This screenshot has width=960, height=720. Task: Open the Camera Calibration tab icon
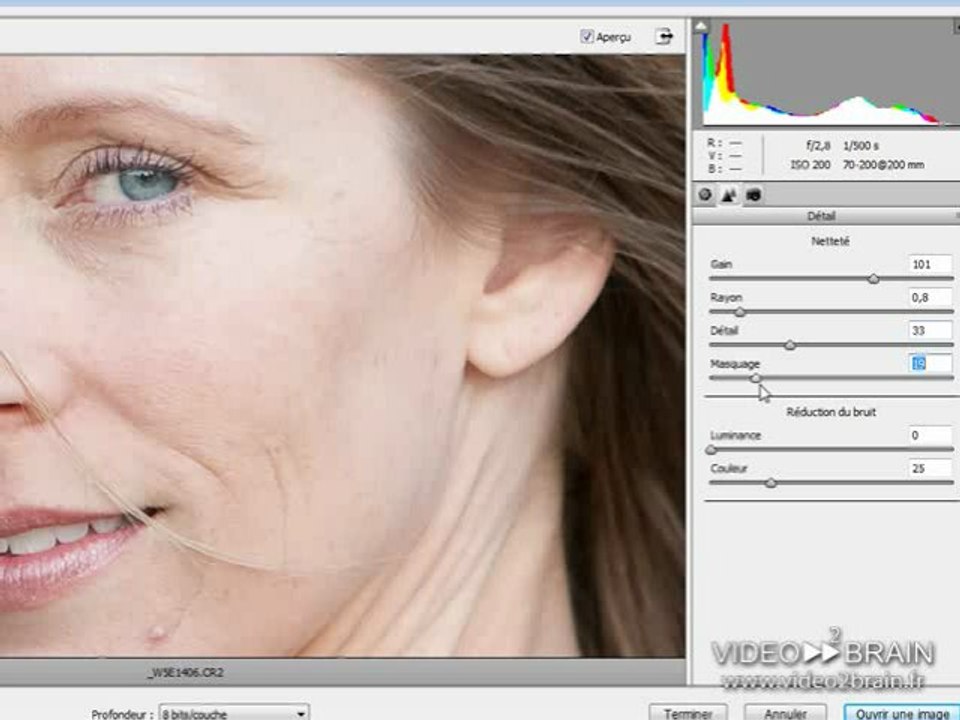click(x=753, y=195)
